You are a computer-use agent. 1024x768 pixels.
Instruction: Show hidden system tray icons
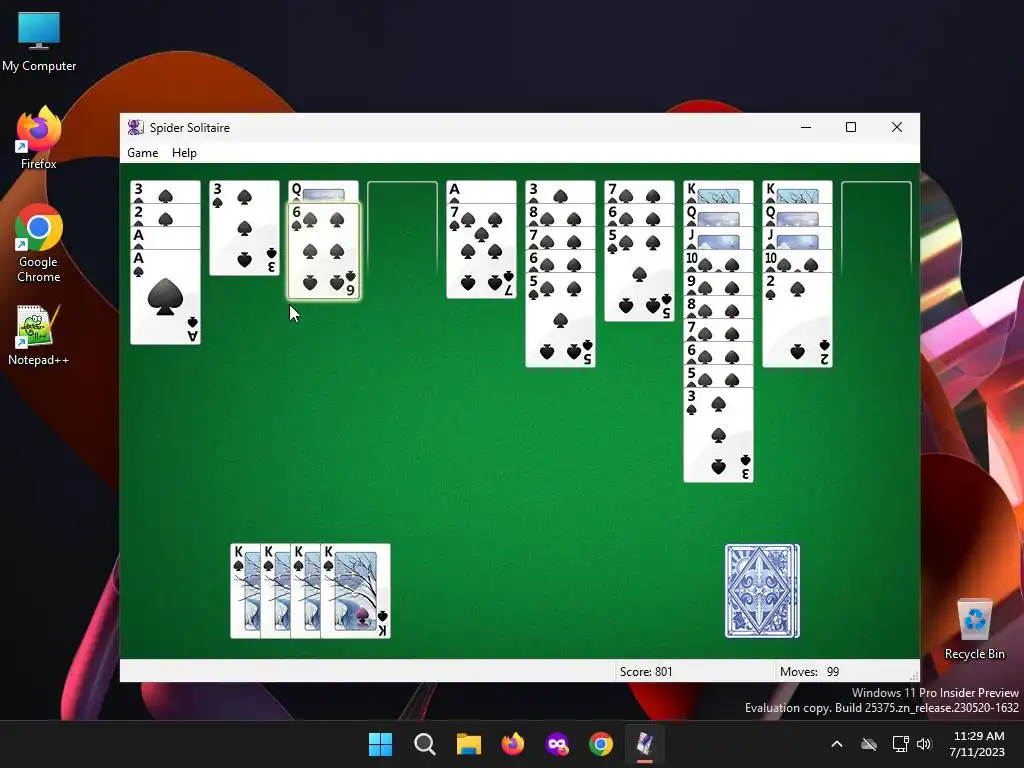point(837,744)
